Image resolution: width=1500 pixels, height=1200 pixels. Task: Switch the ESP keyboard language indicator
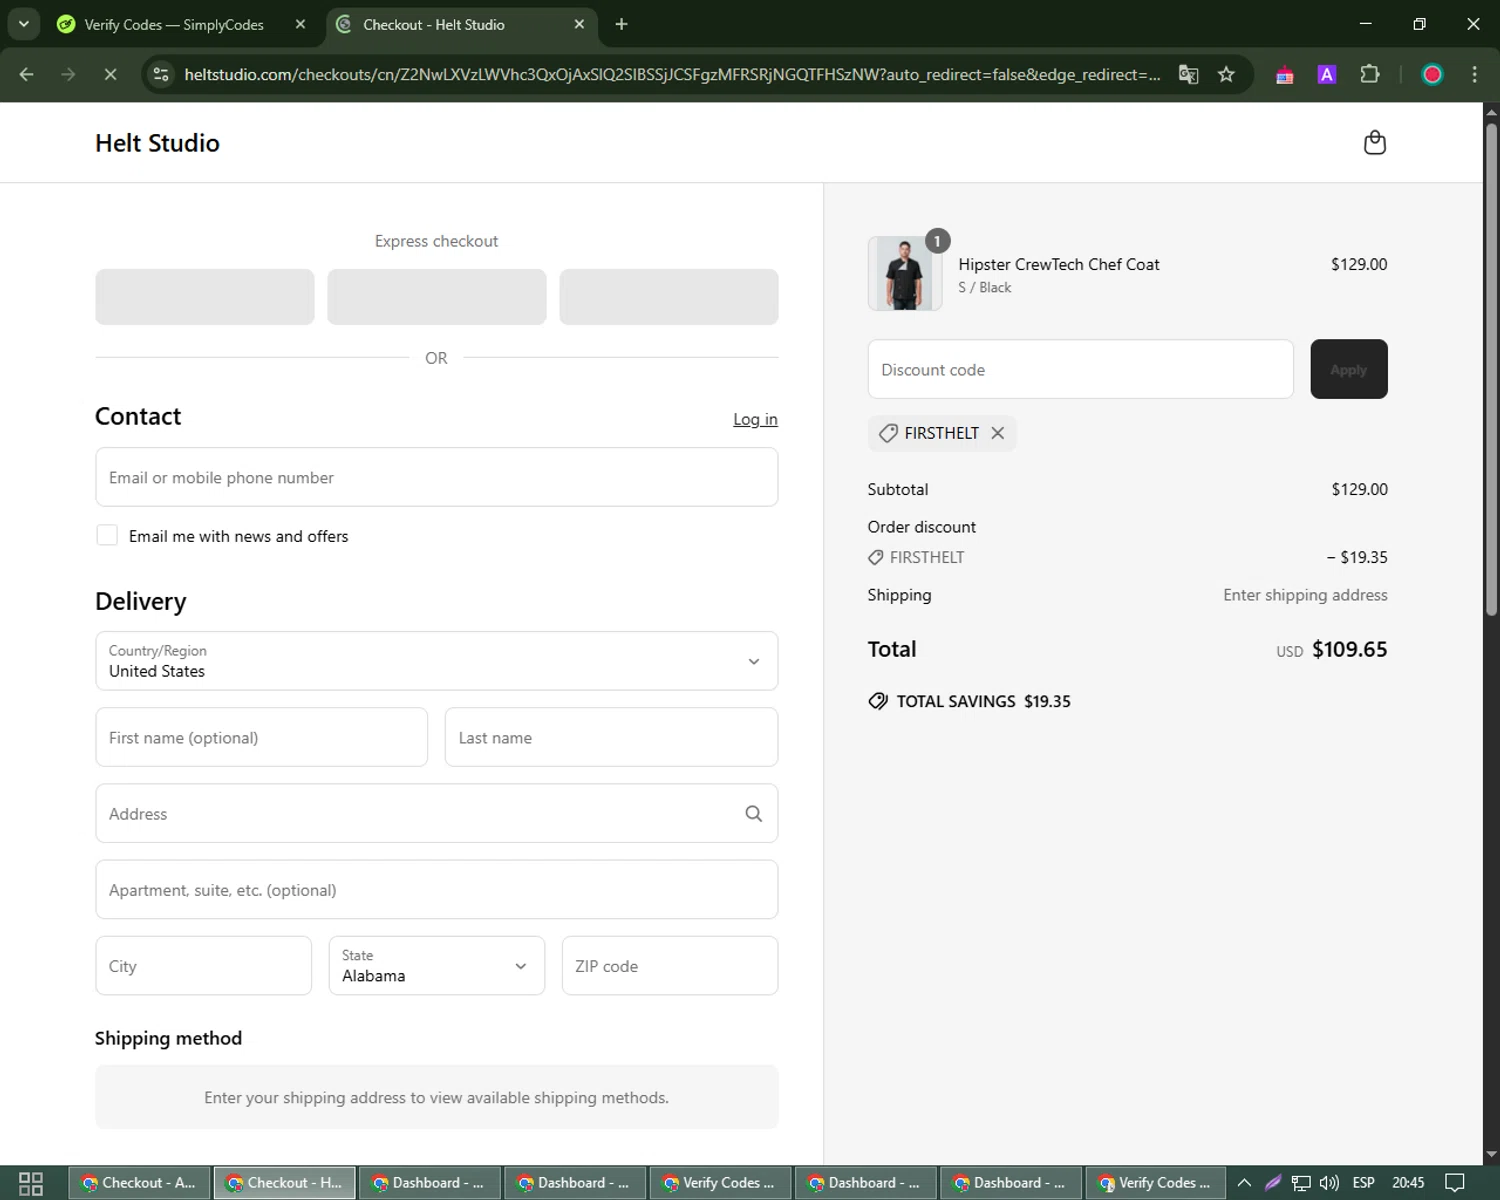[1363, 1183]
